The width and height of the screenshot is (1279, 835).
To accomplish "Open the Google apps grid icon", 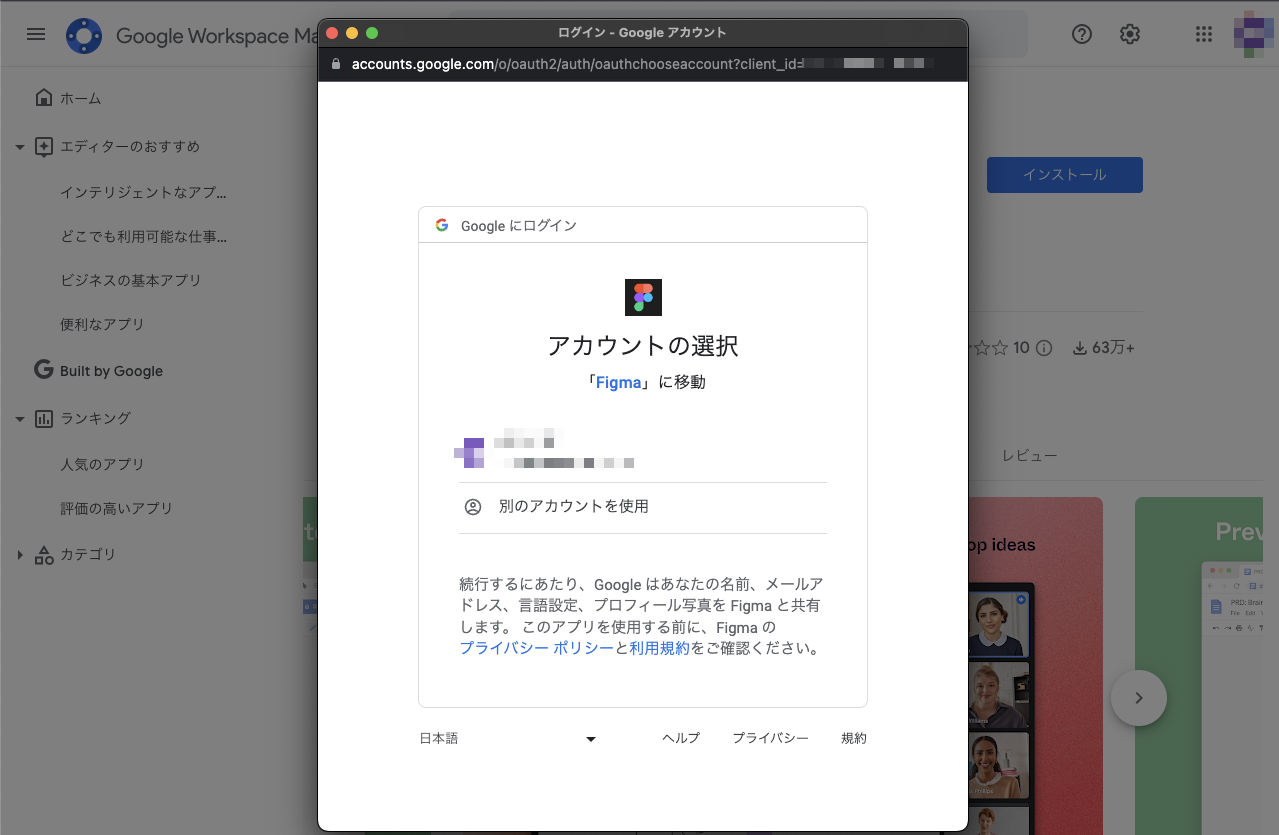I will coord(1203,33).
